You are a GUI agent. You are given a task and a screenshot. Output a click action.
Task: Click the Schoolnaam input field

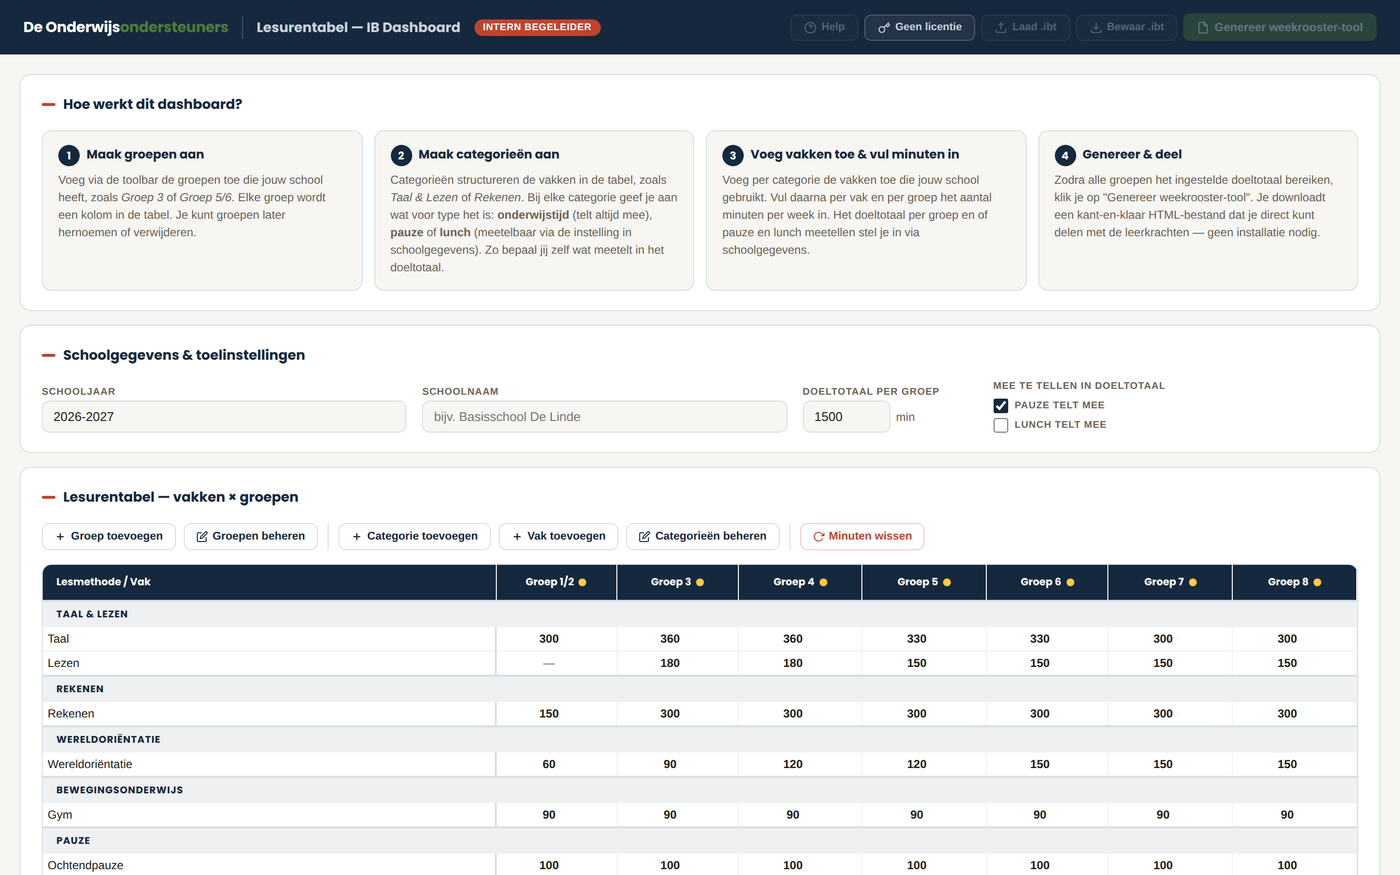pos(604,417)
